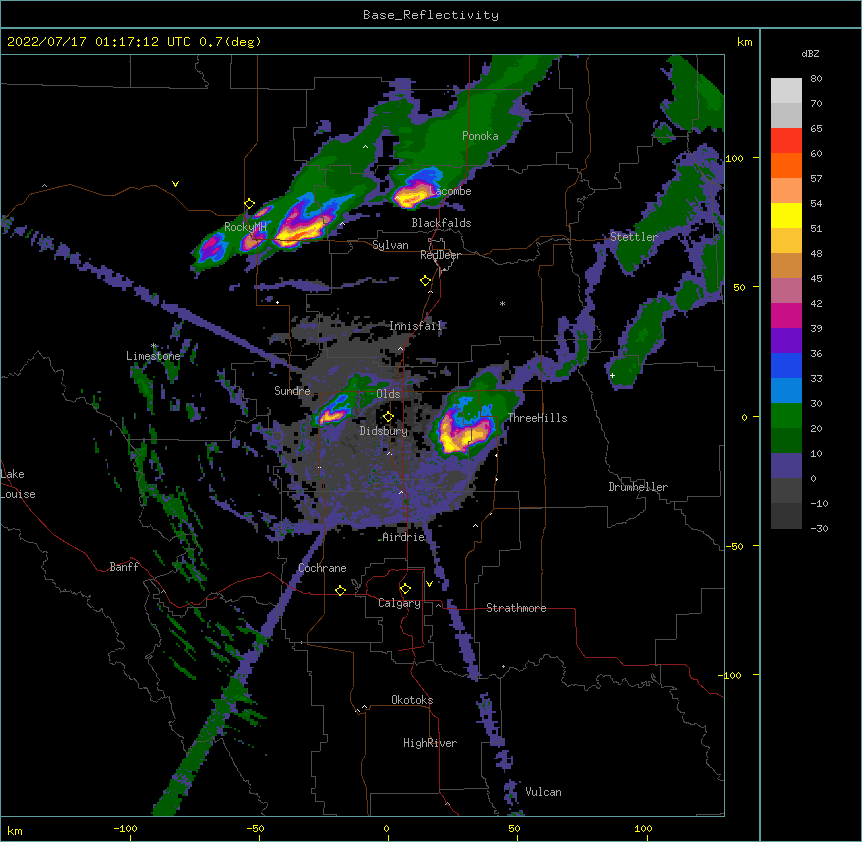Screen dimensions: 862x842
Task: Select the slate blue legend swatch below 10
Action: pyautogui.click(x=786, y=466)
